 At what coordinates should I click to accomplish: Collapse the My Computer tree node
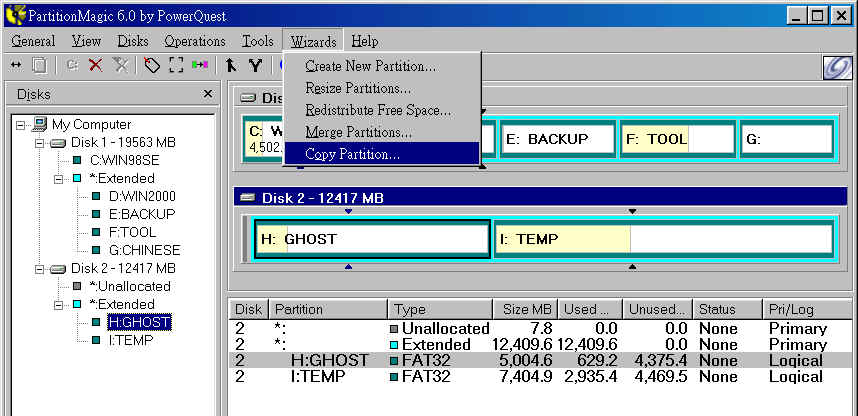[20, 125]
